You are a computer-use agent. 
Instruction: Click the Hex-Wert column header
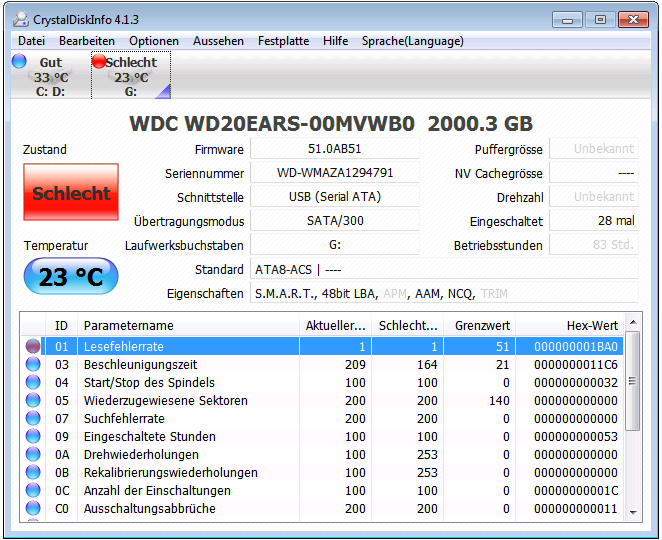[x=570, y=326]
